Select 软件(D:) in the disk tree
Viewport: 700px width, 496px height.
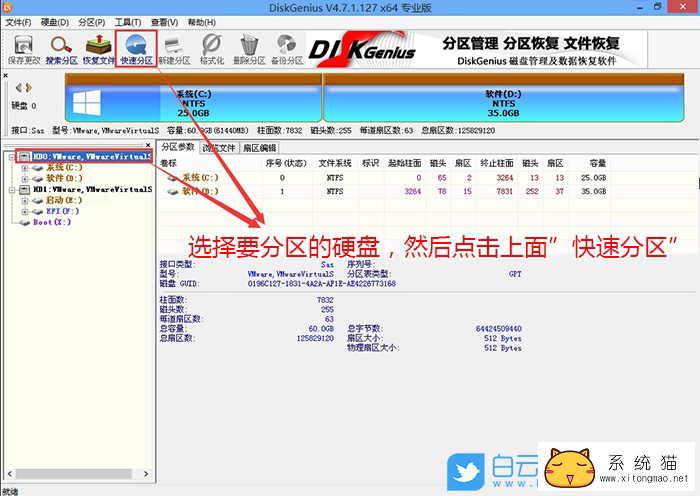tap(64, 178)
